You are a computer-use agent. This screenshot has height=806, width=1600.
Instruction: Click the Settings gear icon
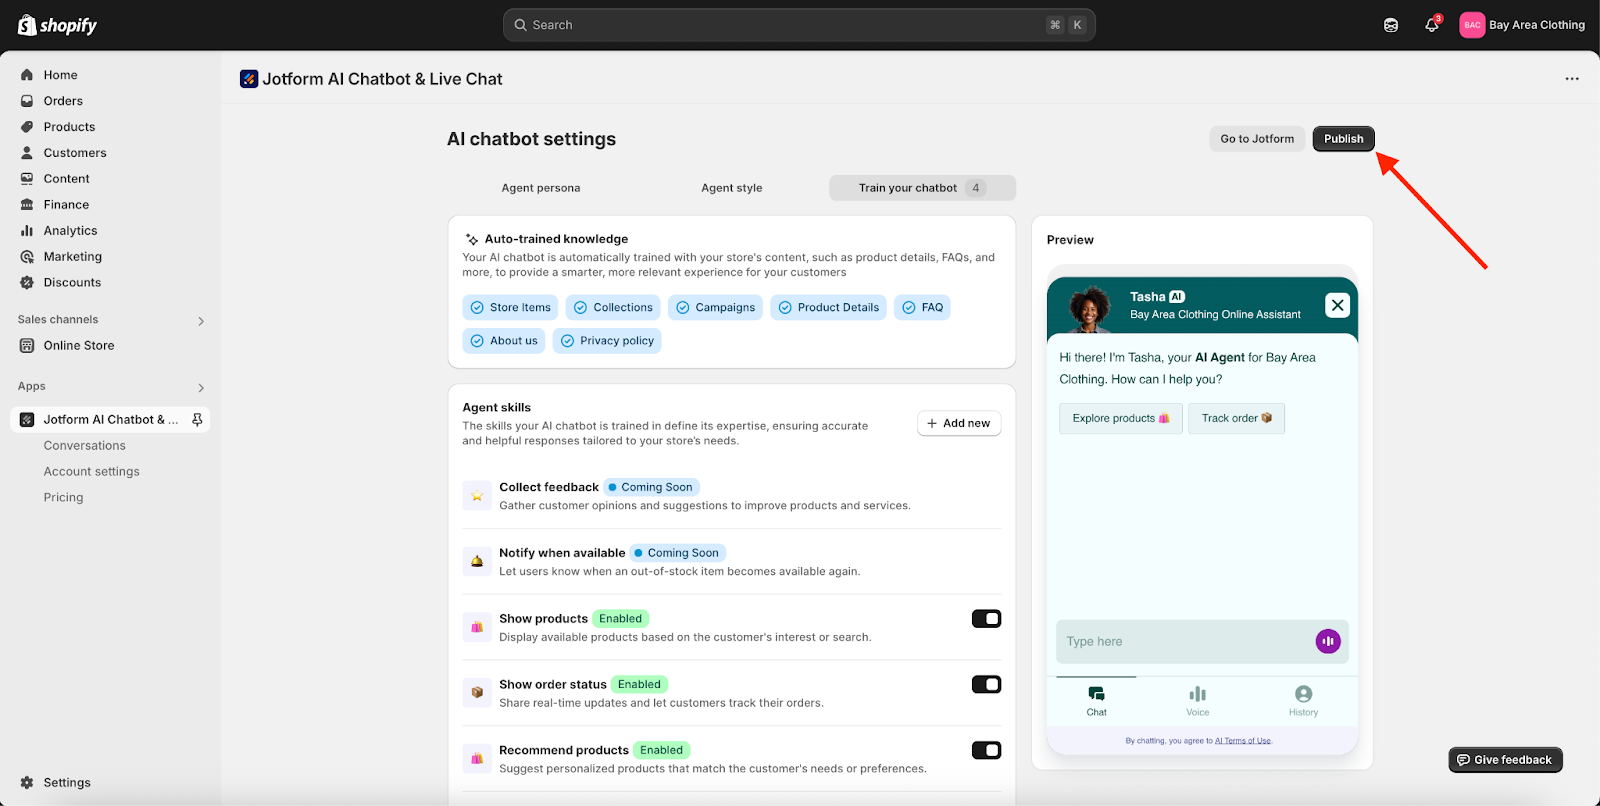(27, 783)
